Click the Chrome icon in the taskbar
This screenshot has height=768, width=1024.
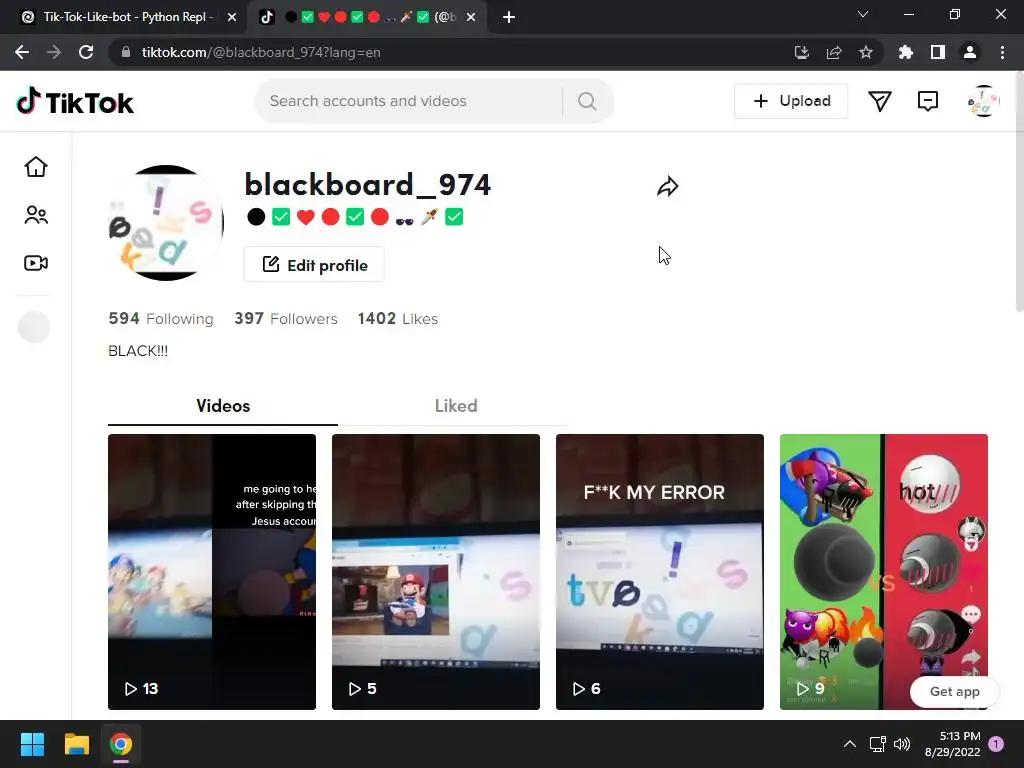121,744
